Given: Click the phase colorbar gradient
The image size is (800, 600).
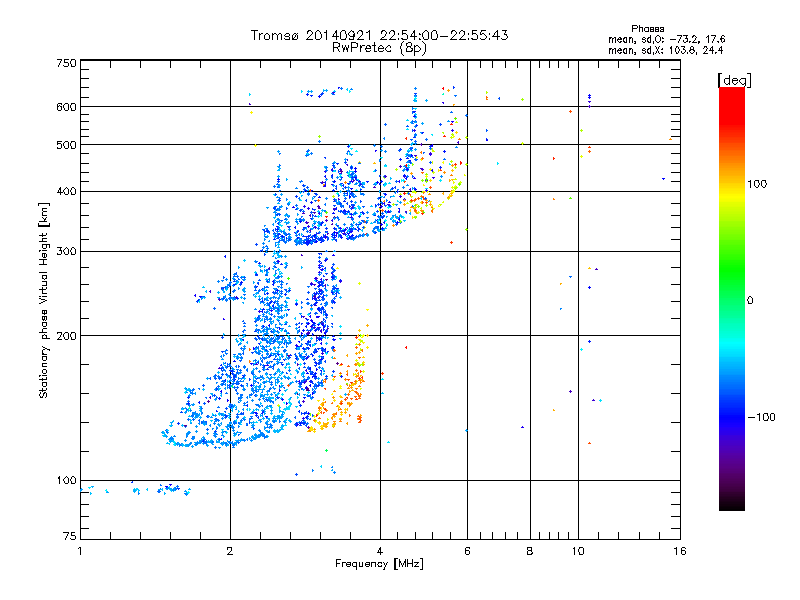Looking at the screenshot, I should (x=732, y=298).
